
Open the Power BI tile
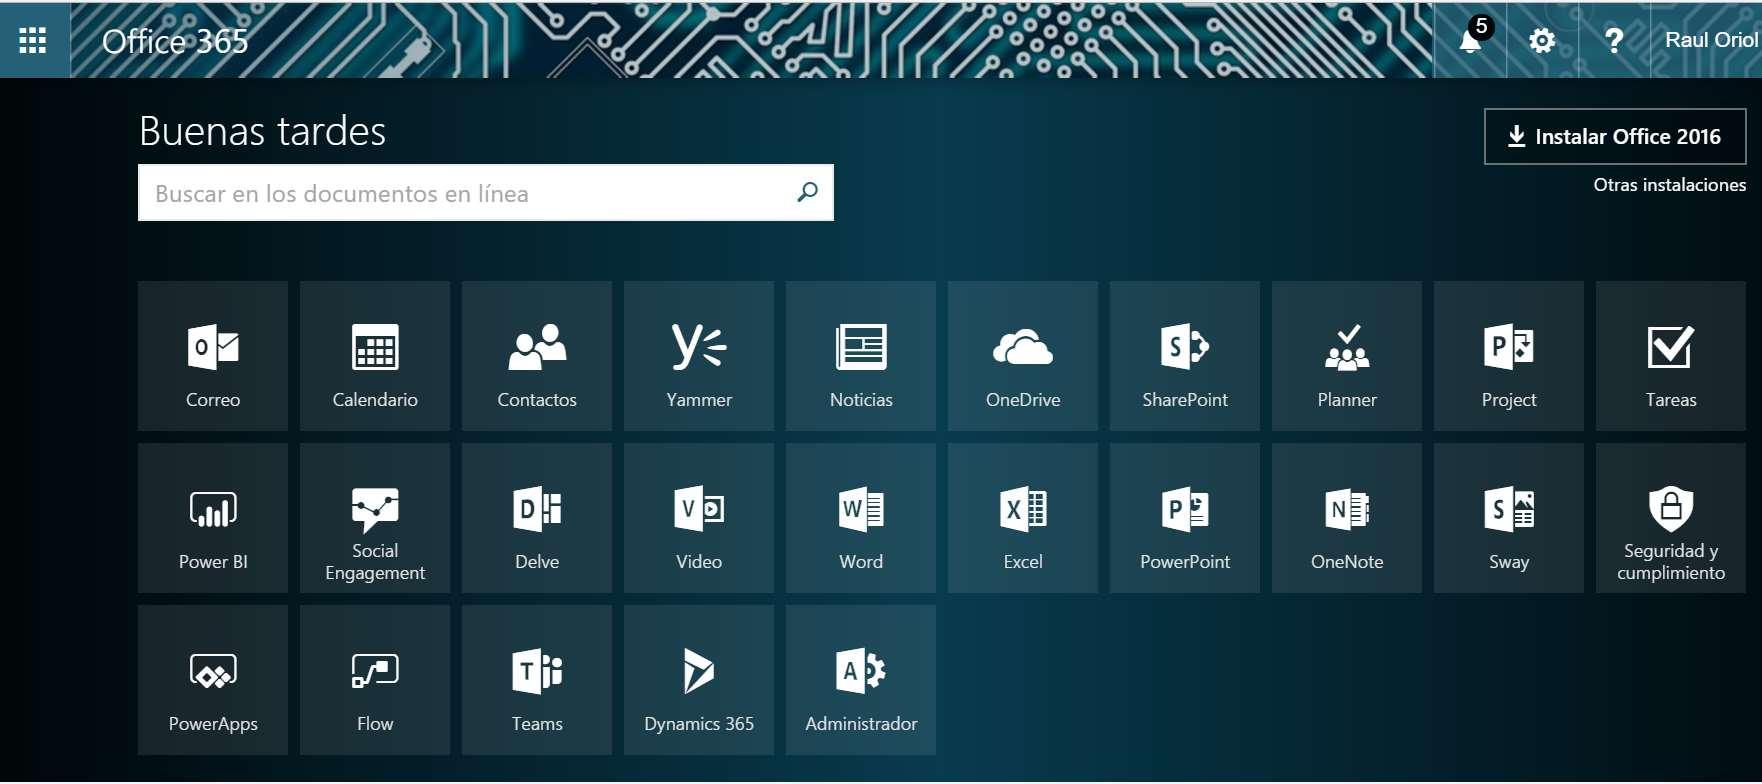click(213, 518)
